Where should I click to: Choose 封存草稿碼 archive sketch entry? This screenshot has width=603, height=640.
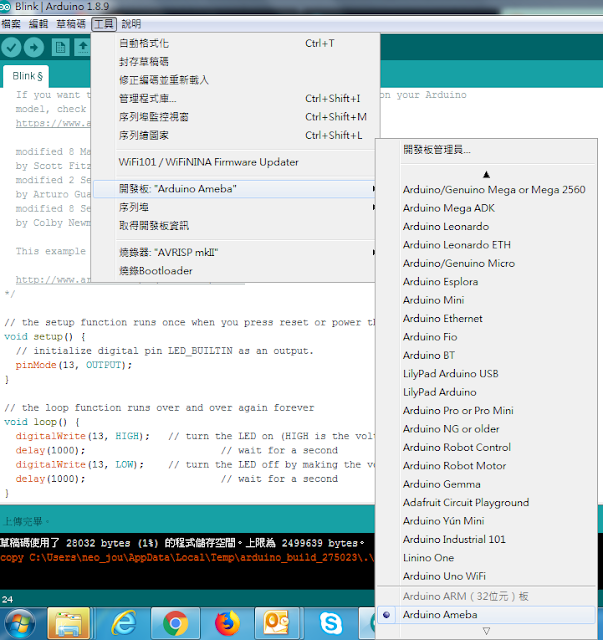click(x=234, y=62)
